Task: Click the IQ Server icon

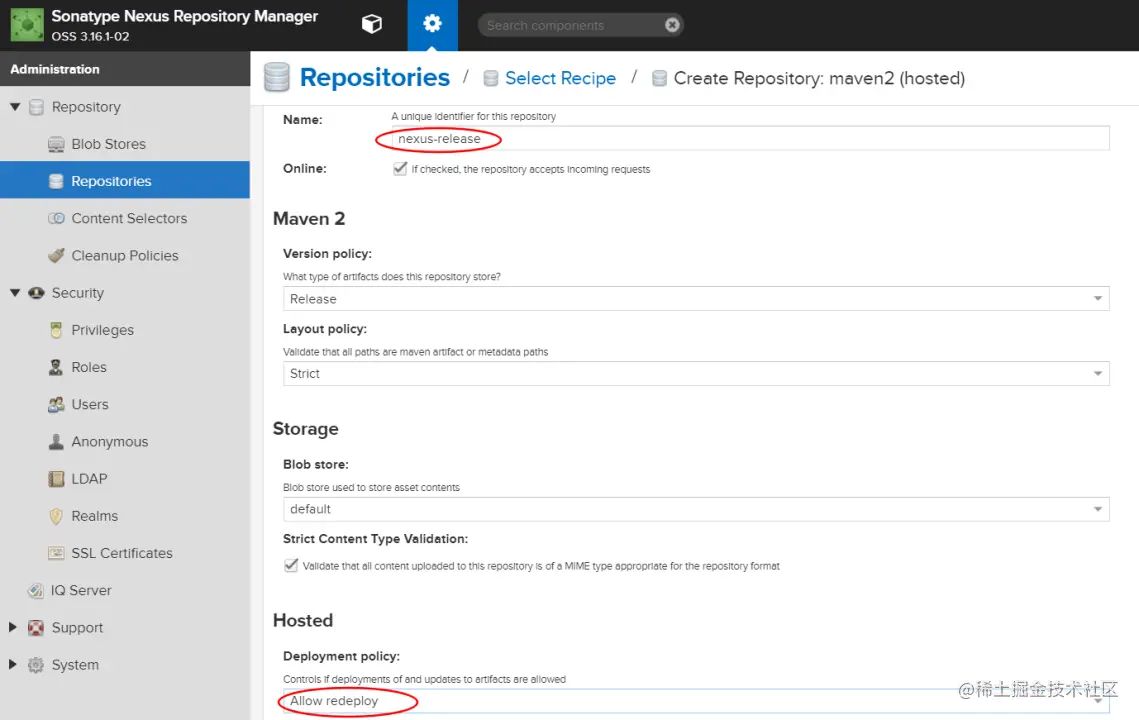Action: point(36,590)
